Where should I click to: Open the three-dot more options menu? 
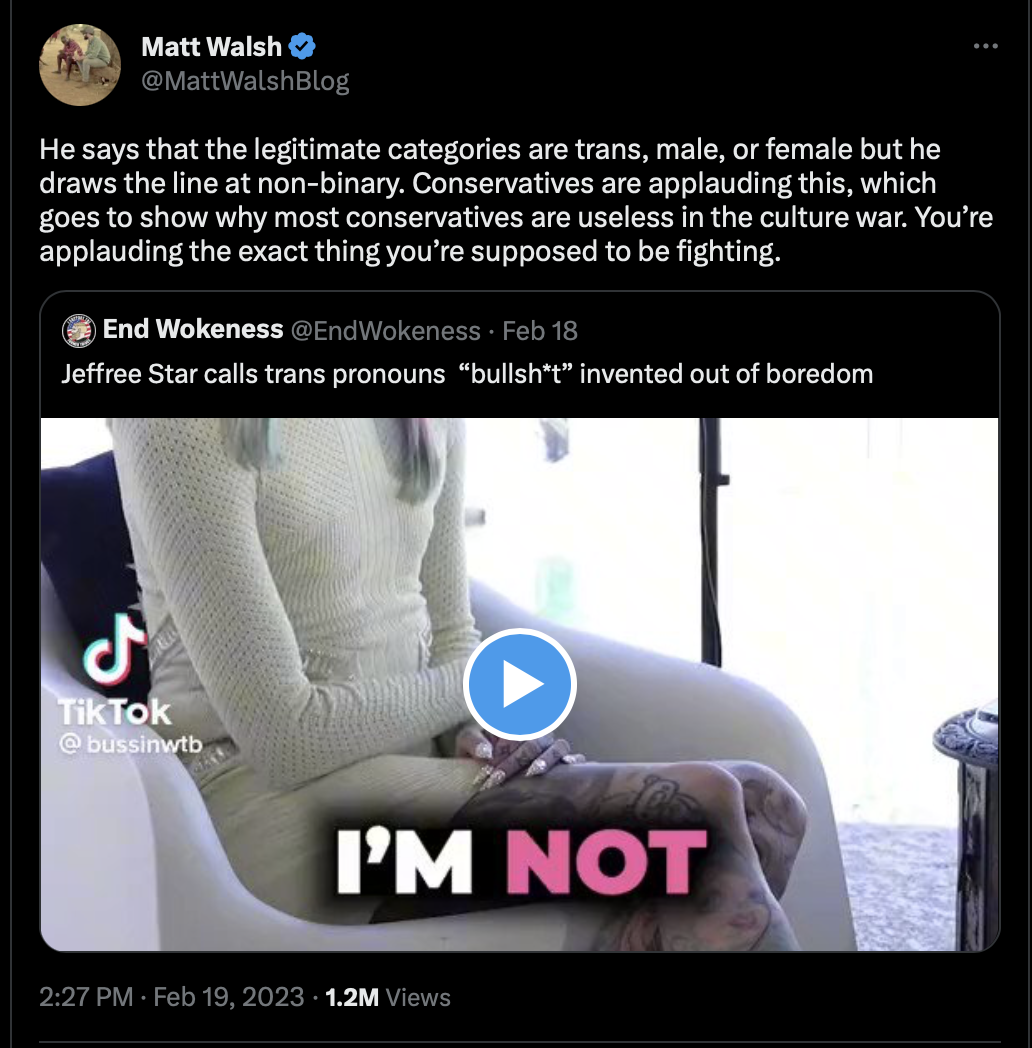coord(985,46)
